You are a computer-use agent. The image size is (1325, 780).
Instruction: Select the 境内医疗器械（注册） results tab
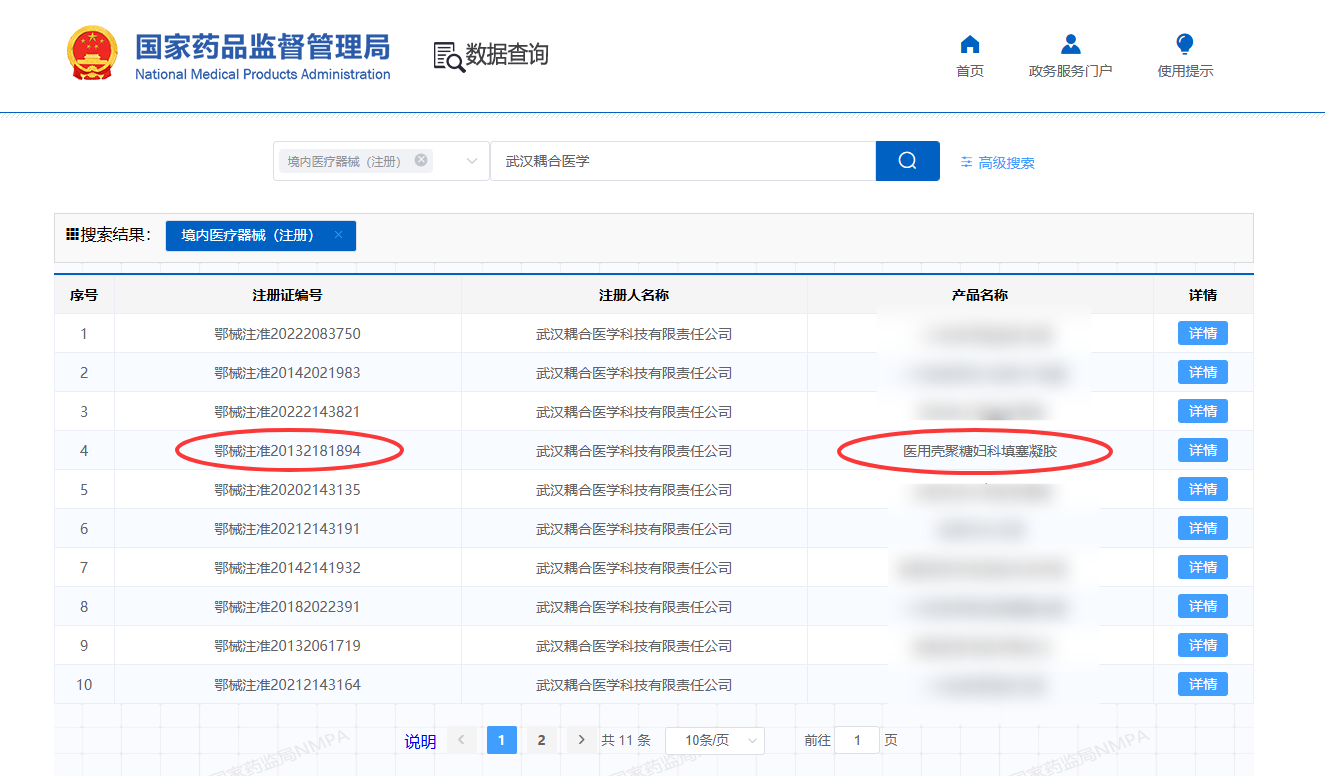[x=247, y=235]
